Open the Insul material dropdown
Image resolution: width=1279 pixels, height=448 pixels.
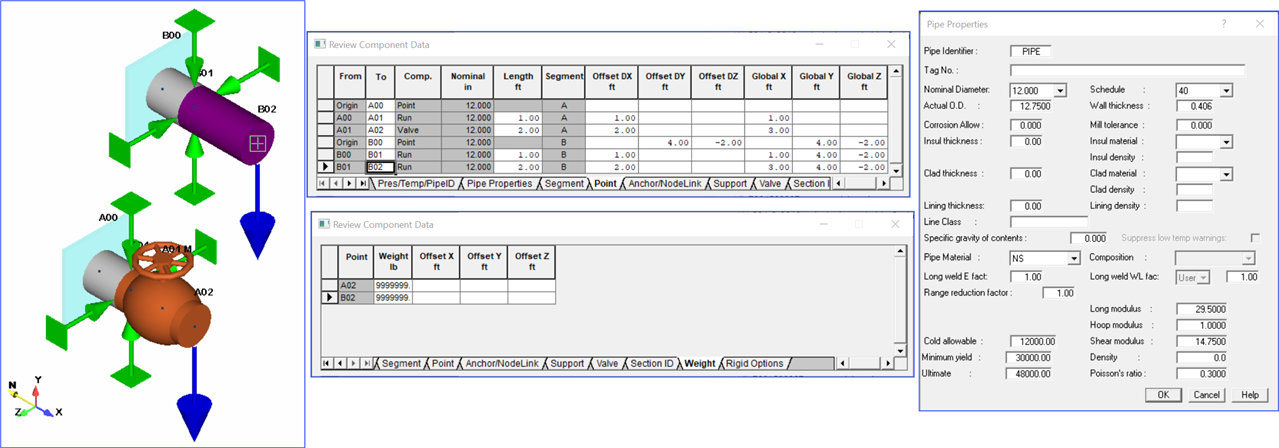click(1226, 143)
